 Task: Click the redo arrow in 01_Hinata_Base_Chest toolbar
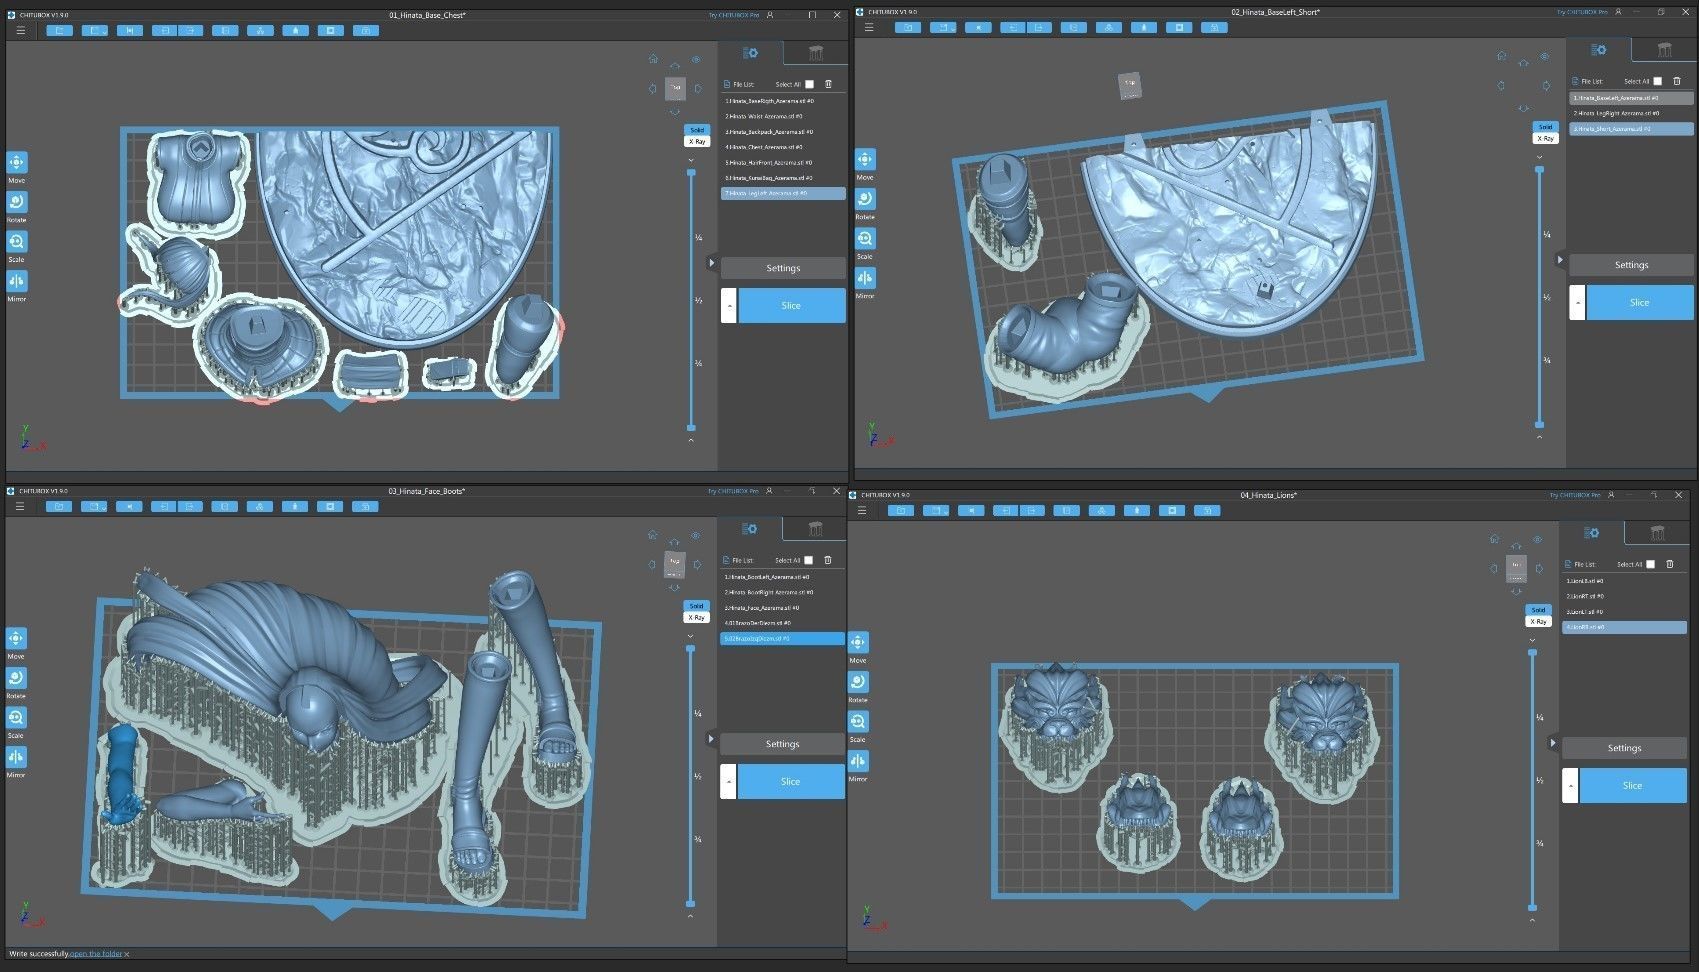tap(190, 30)
